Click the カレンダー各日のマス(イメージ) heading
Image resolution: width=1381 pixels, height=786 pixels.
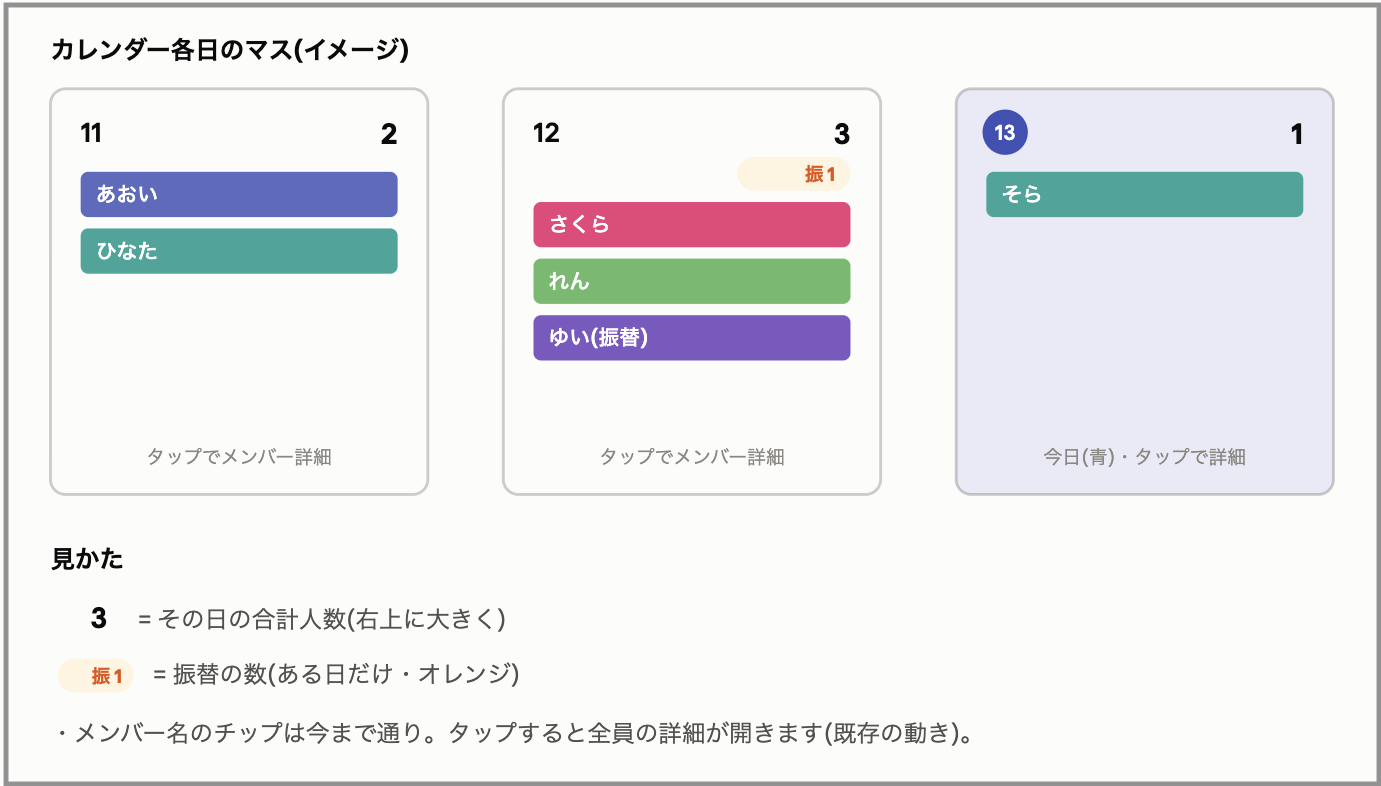click(230, 50)
